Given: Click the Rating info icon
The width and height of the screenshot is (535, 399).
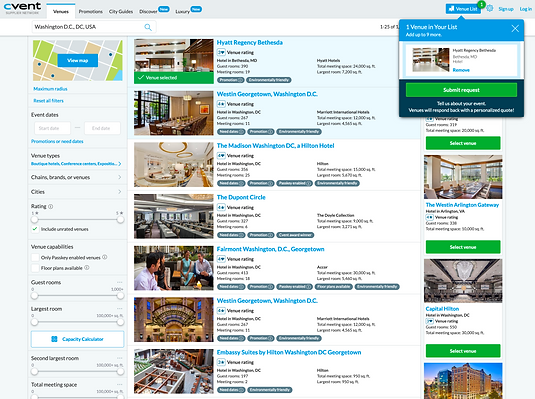Looking at the screenshot, I should [50, 206].
